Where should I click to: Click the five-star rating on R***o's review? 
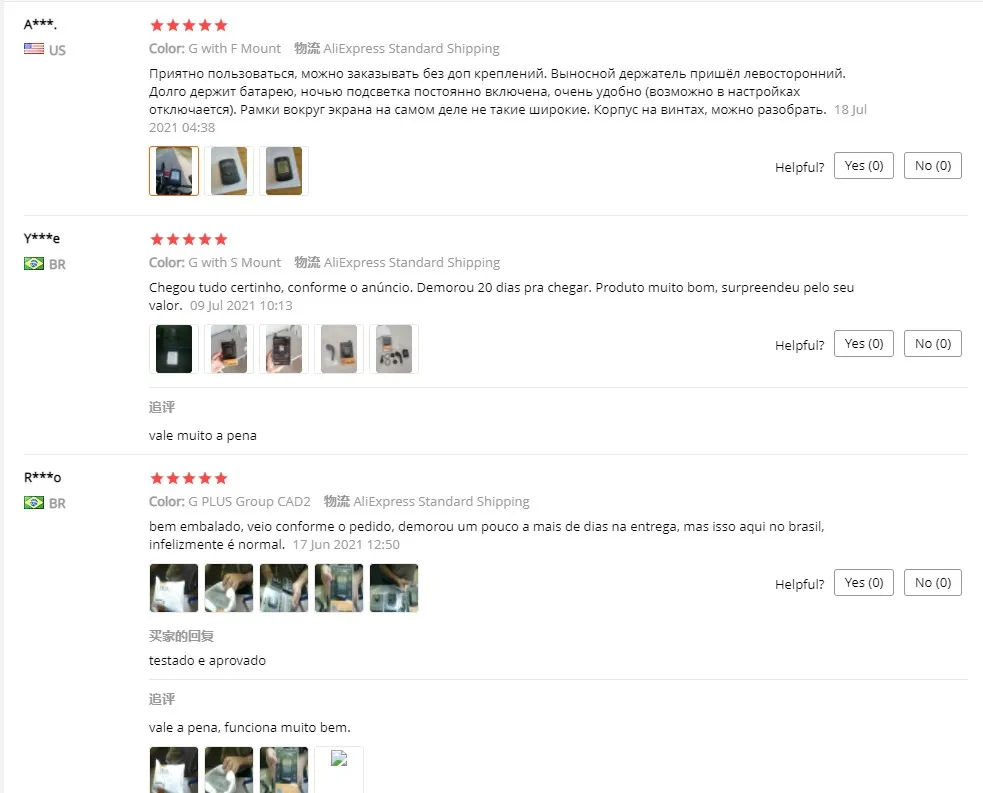[x=189, y=478]
